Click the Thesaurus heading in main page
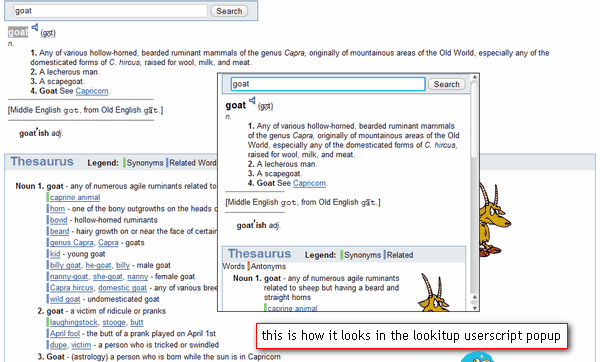Screen dimensions: 600x362 42,161
